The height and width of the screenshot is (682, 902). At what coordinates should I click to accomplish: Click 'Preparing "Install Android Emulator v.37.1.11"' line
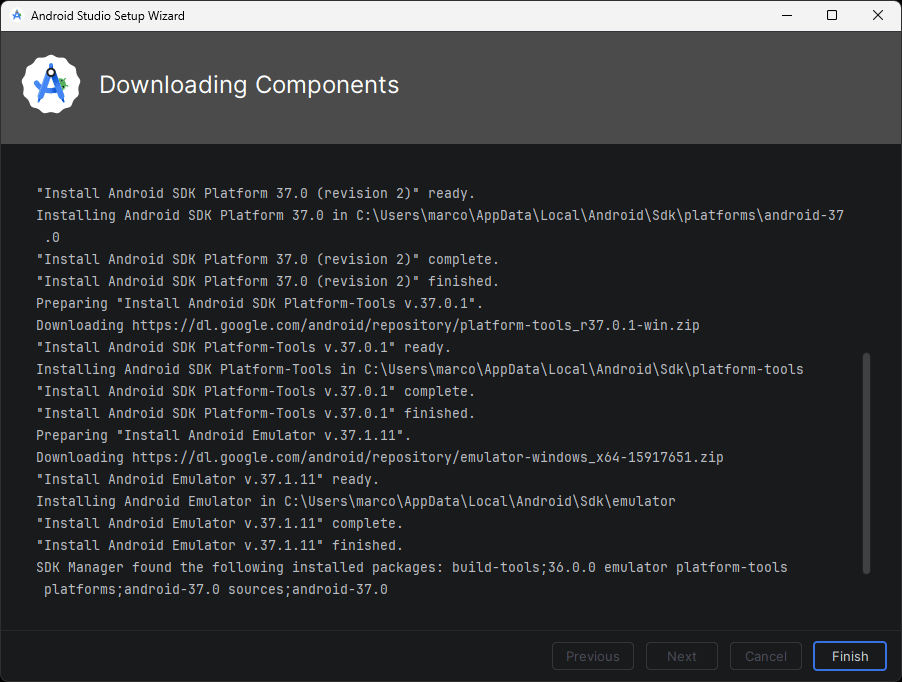pos(223,435)
